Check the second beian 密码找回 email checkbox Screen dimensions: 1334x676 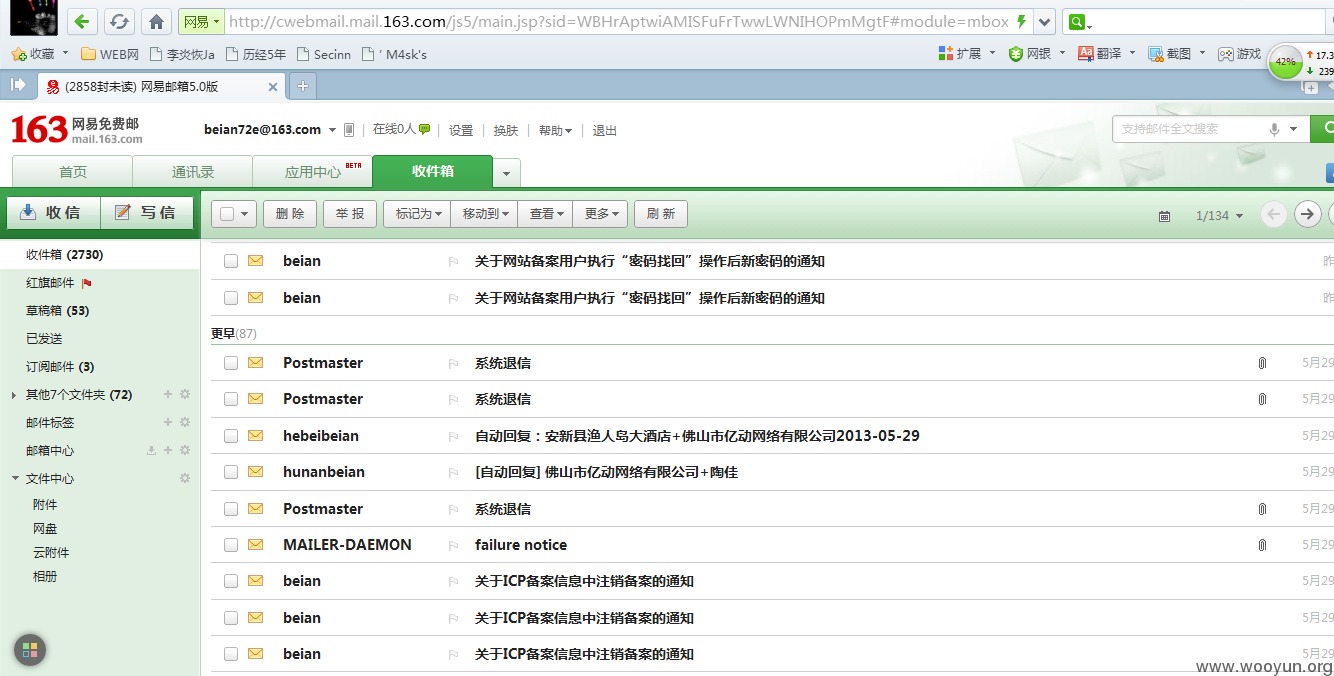click(x=231, y=298)
